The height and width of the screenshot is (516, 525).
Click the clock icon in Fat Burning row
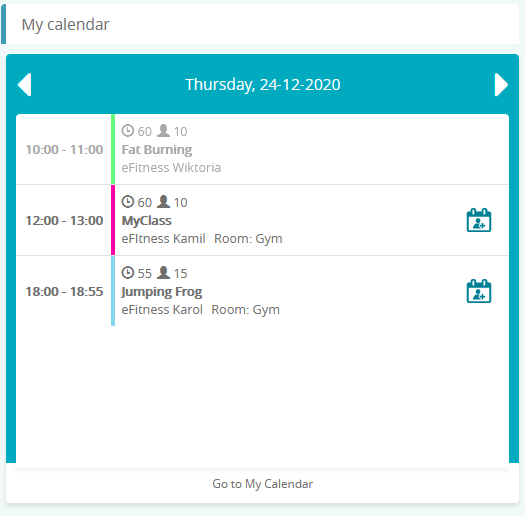[x=128, y=131]
